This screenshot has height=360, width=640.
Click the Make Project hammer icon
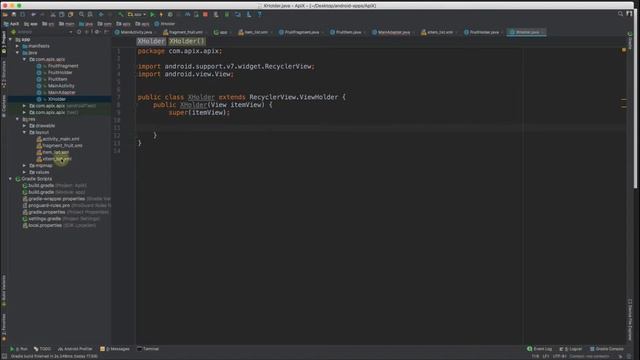pos(121,14)
